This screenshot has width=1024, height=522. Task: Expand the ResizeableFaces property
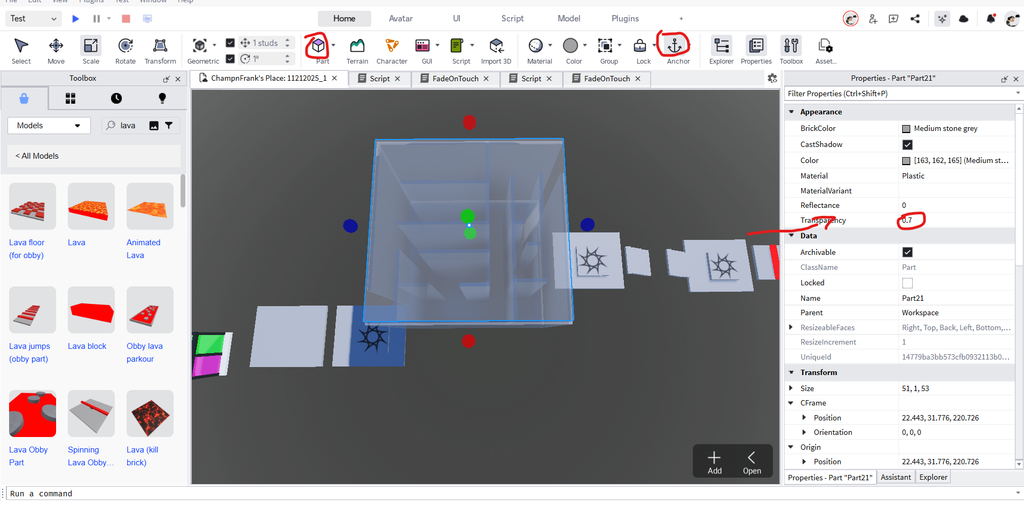(x=792, y=327)
